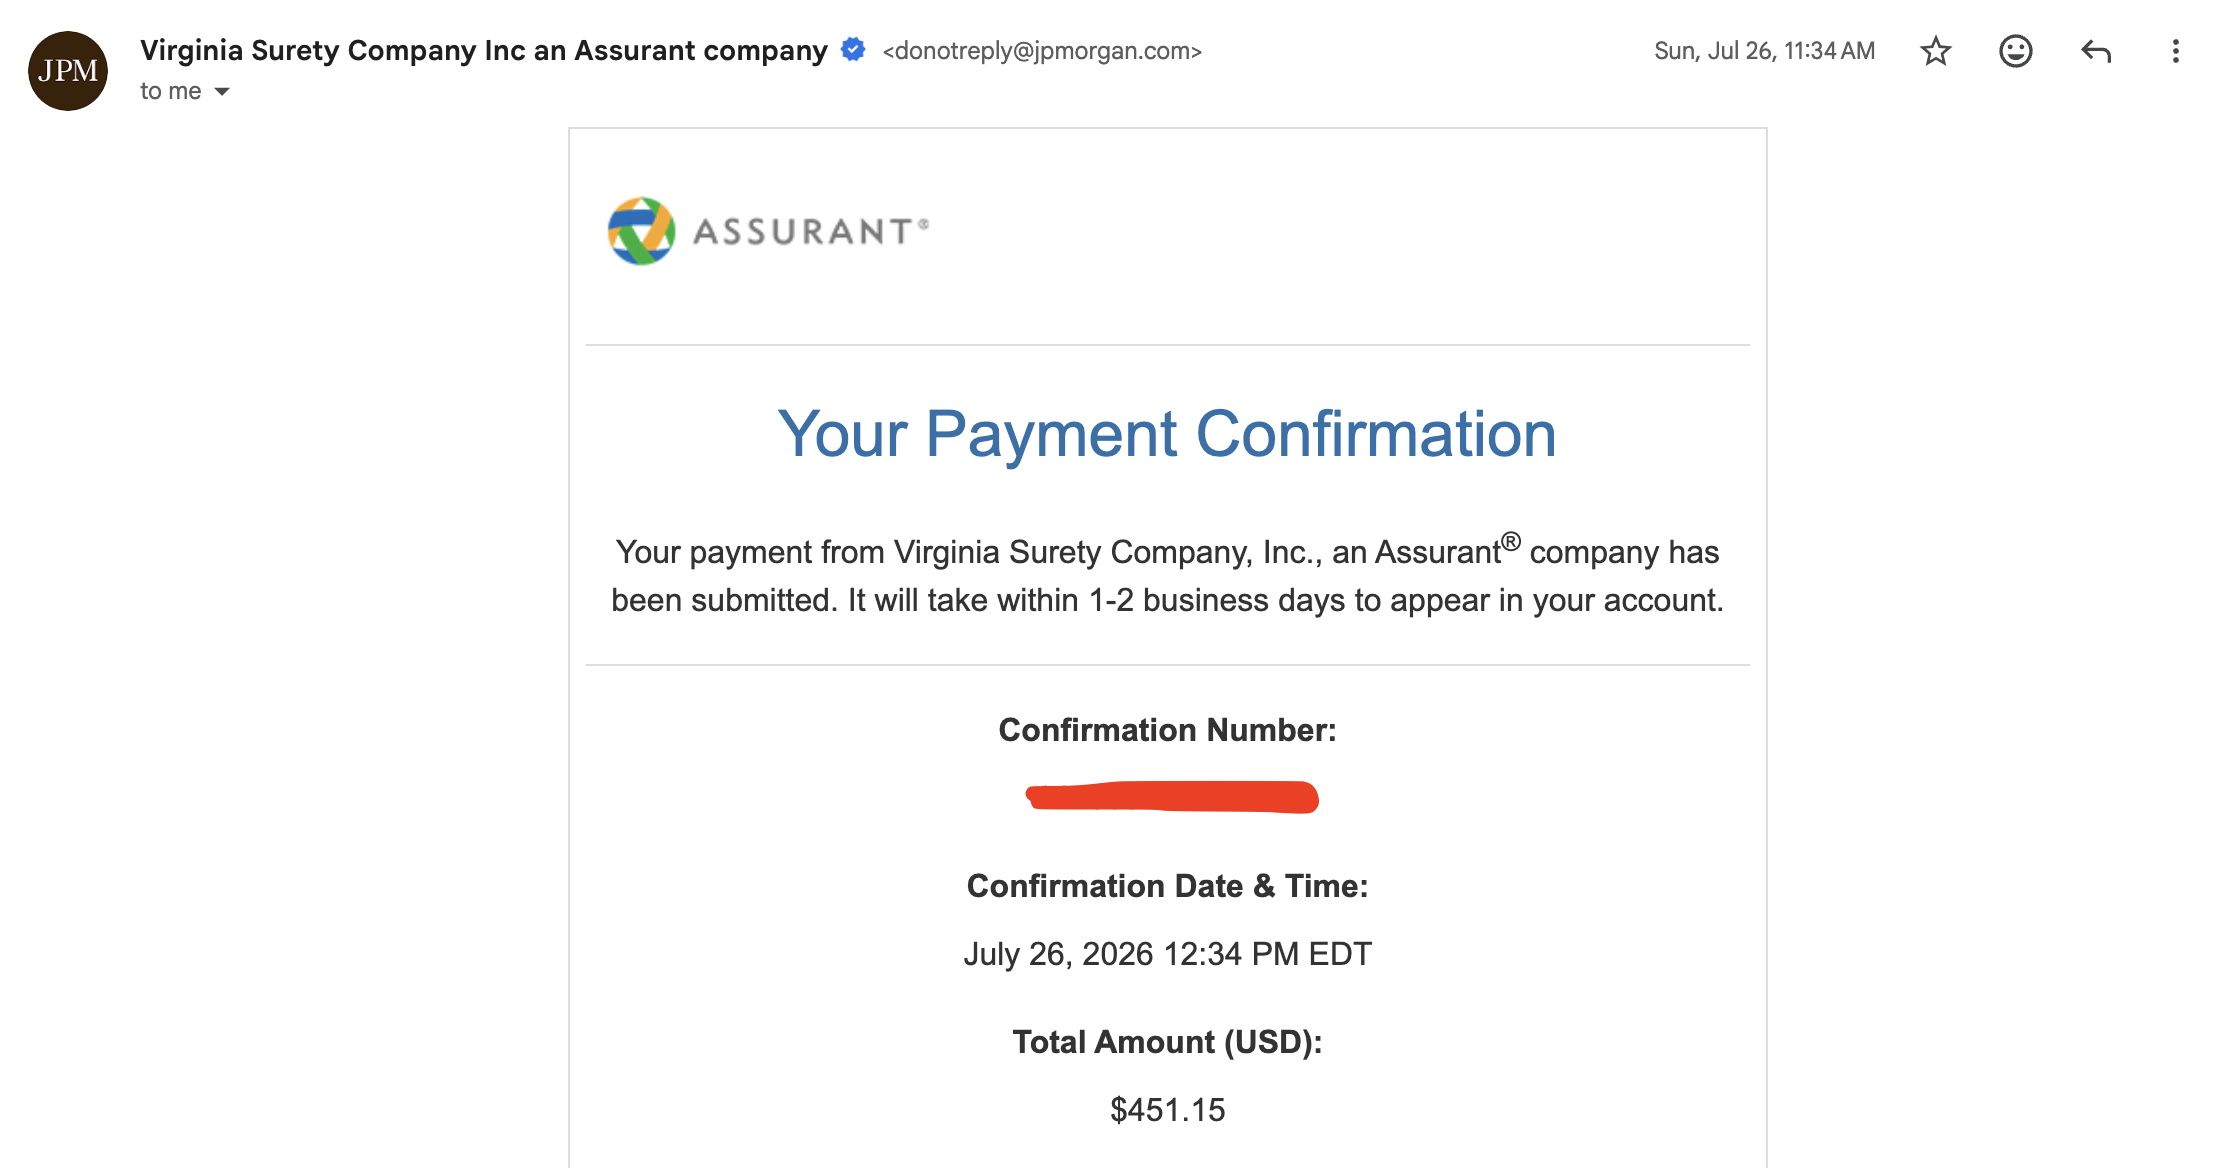Reply to the payment confirmation email

[x=2096, y=51]
